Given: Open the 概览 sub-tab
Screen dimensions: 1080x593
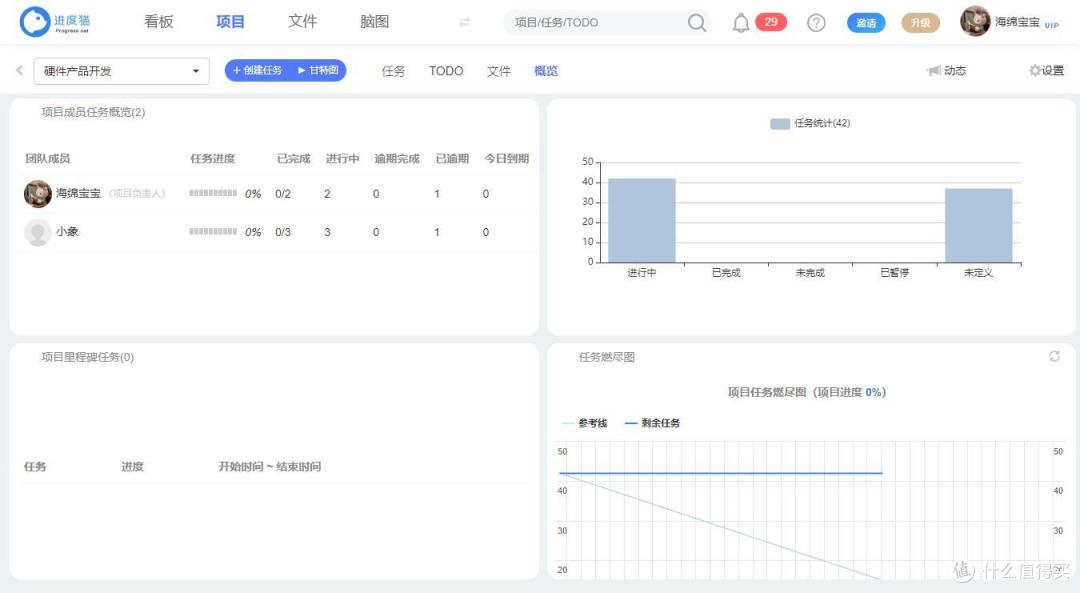Looking at the screenshot, I should (546, 71).
